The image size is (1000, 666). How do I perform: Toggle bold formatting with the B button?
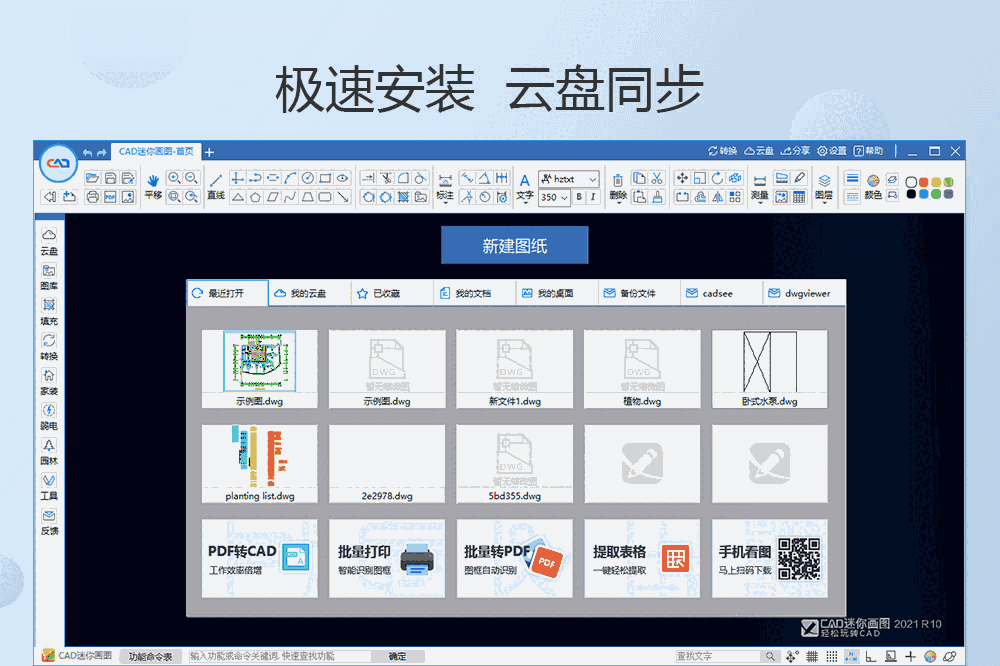tap(580, 197)
